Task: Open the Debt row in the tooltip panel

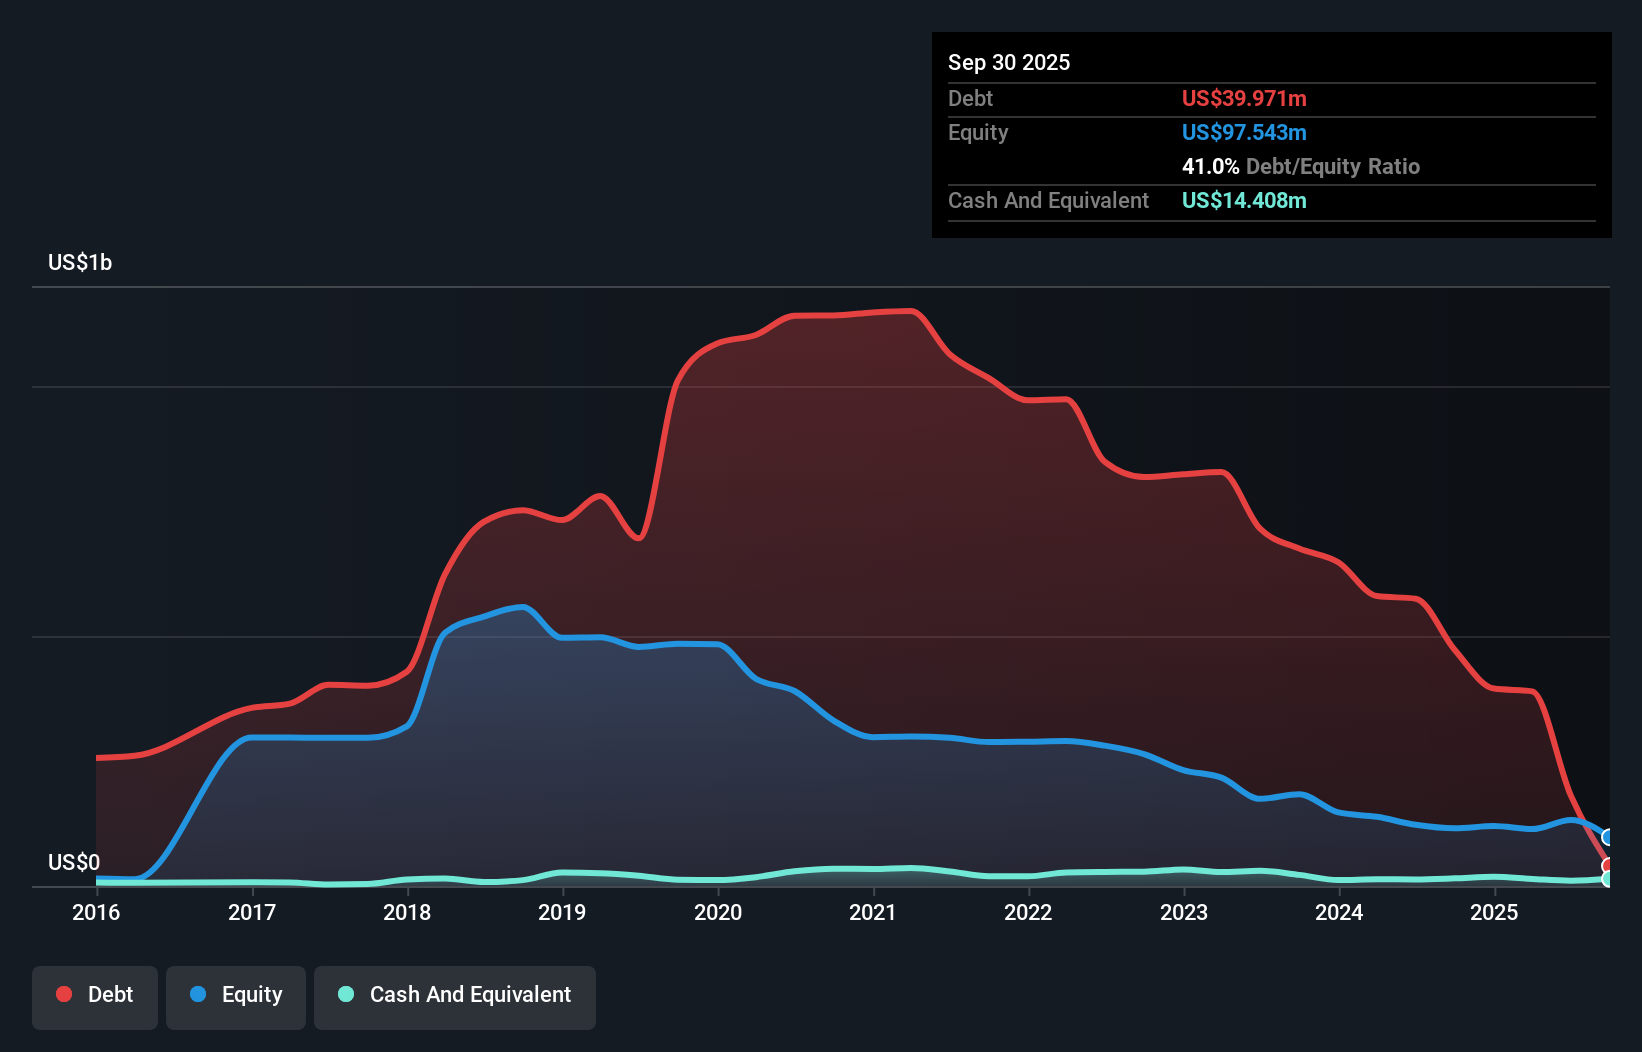Action: pos(970,99)
